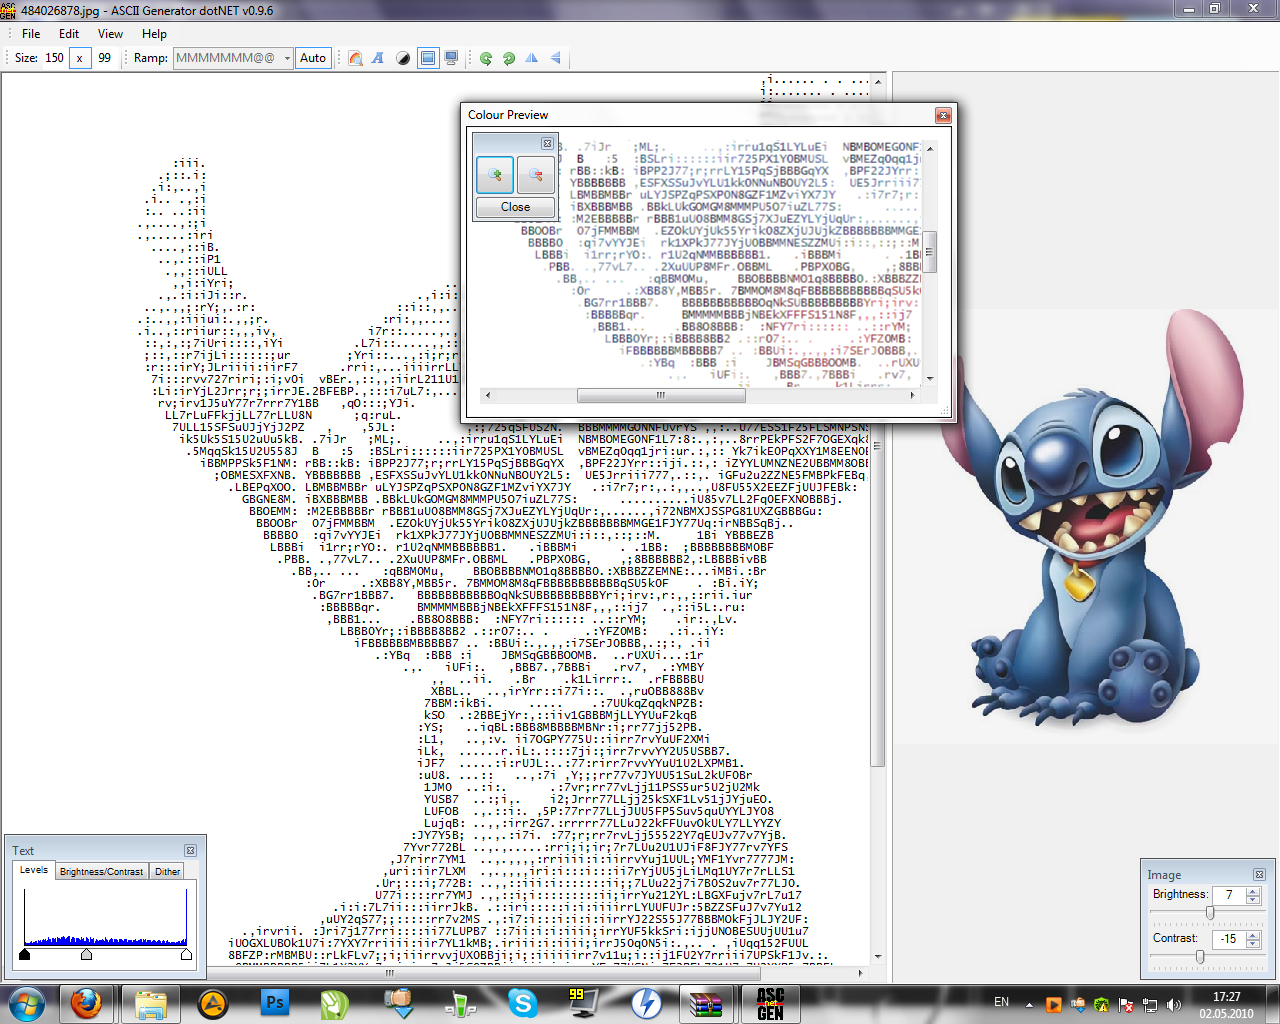Toggle the full screen view icon
This screenshot has width=1280, height=1024.
[x=428, y=58]
